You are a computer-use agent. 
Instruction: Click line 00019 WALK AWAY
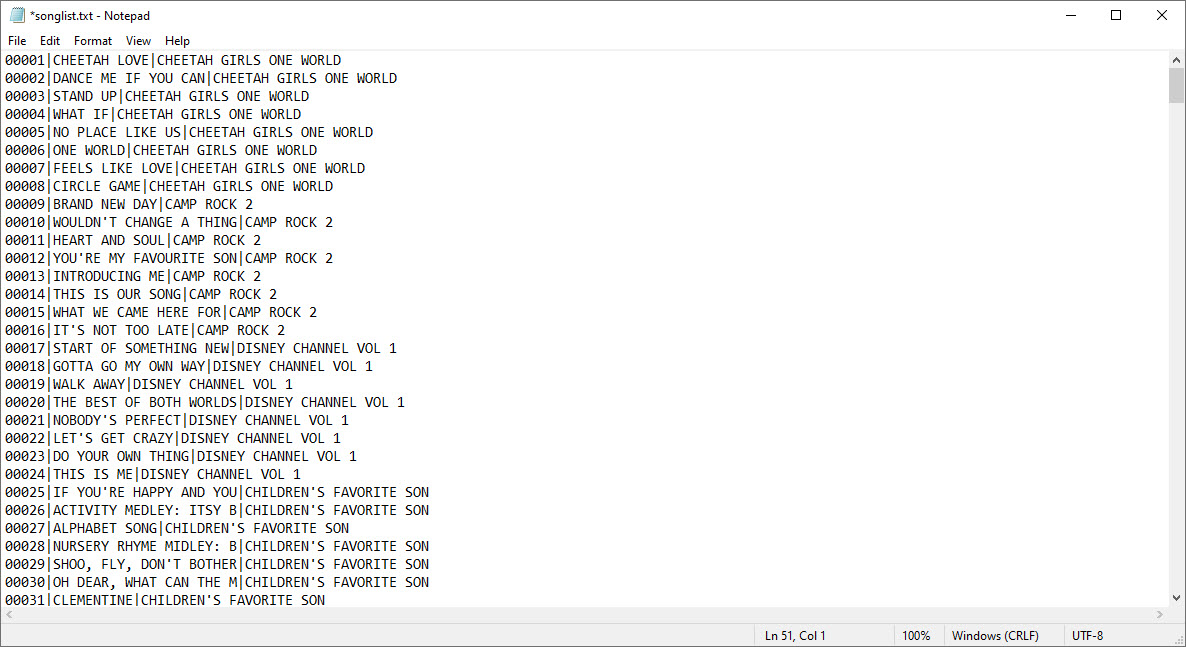[149, 384]
